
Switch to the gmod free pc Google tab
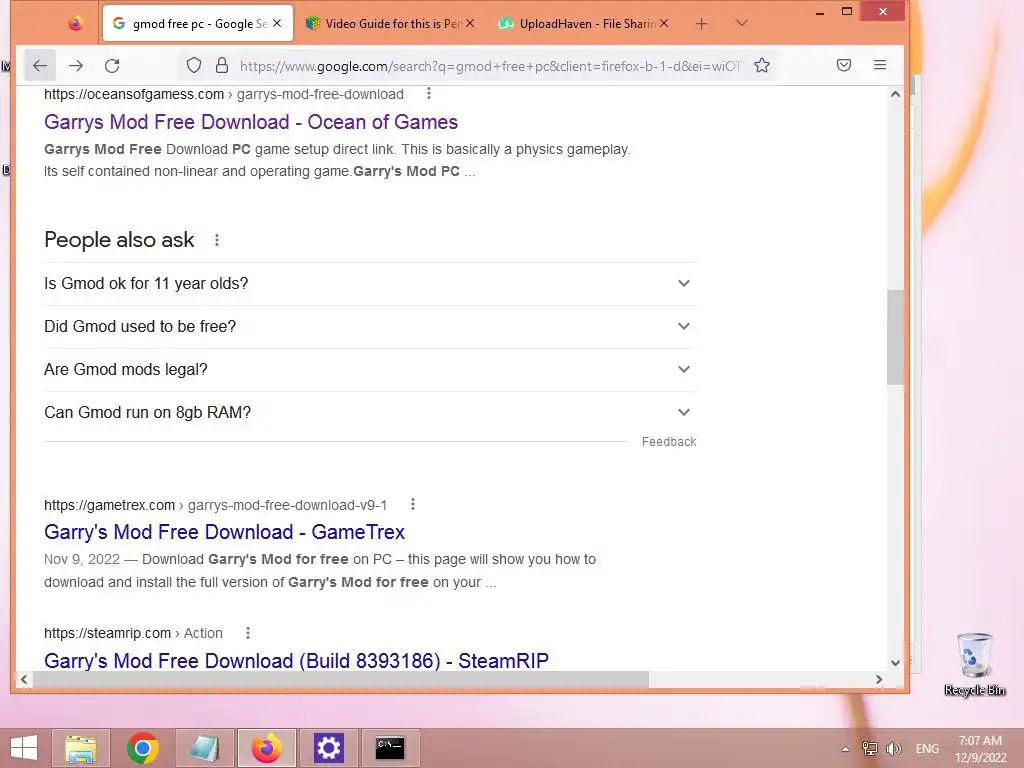click(x=197, y=24)
